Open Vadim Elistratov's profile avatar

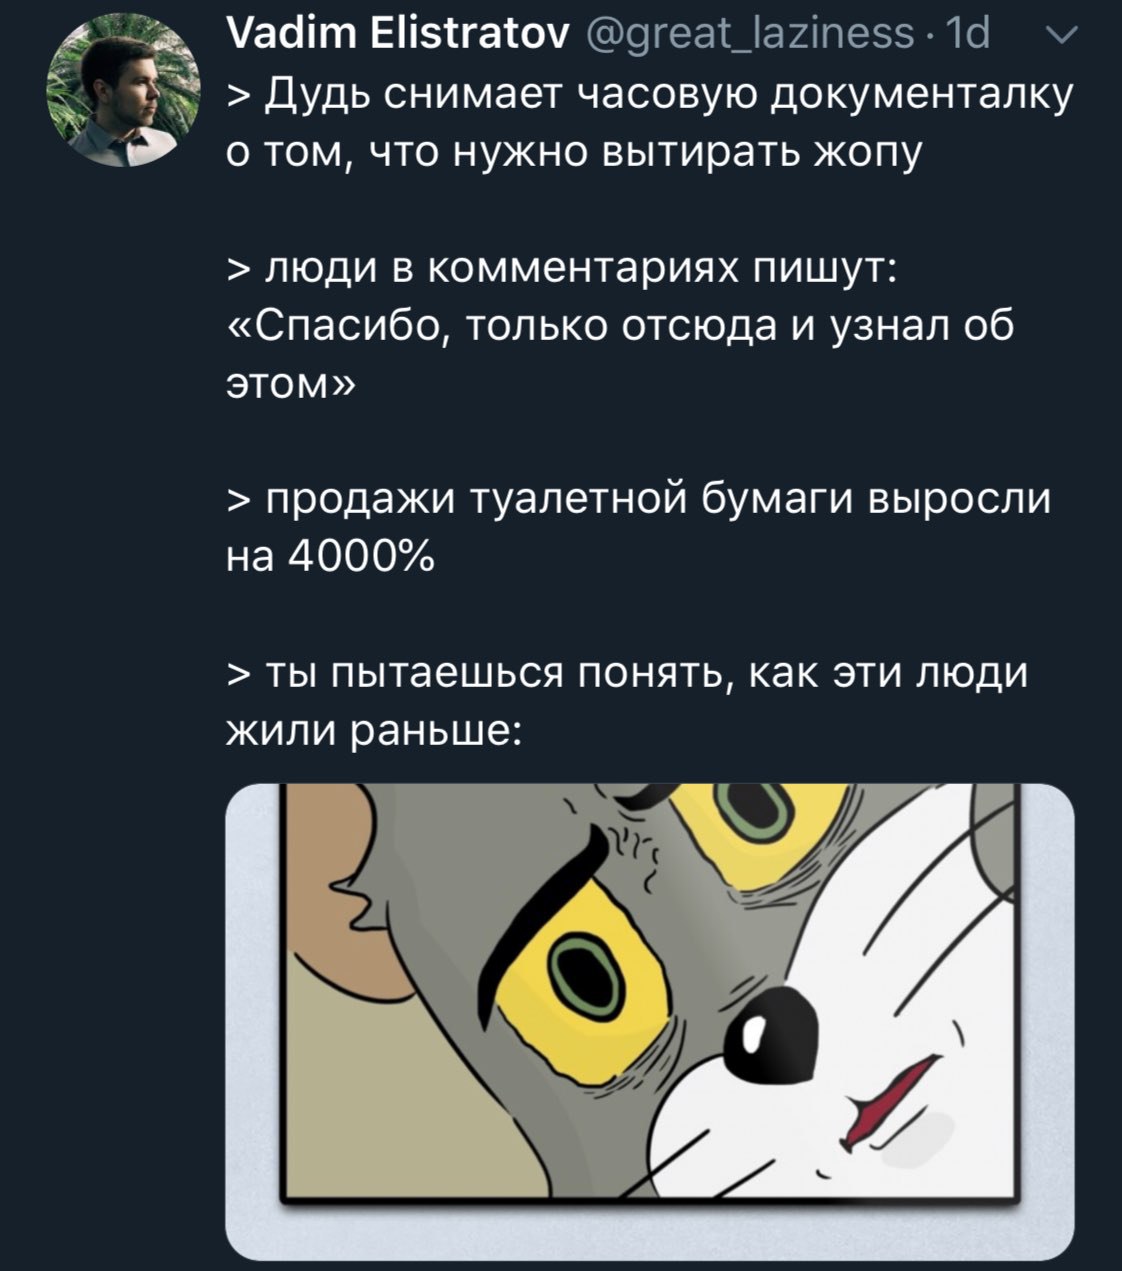[125, 91]
